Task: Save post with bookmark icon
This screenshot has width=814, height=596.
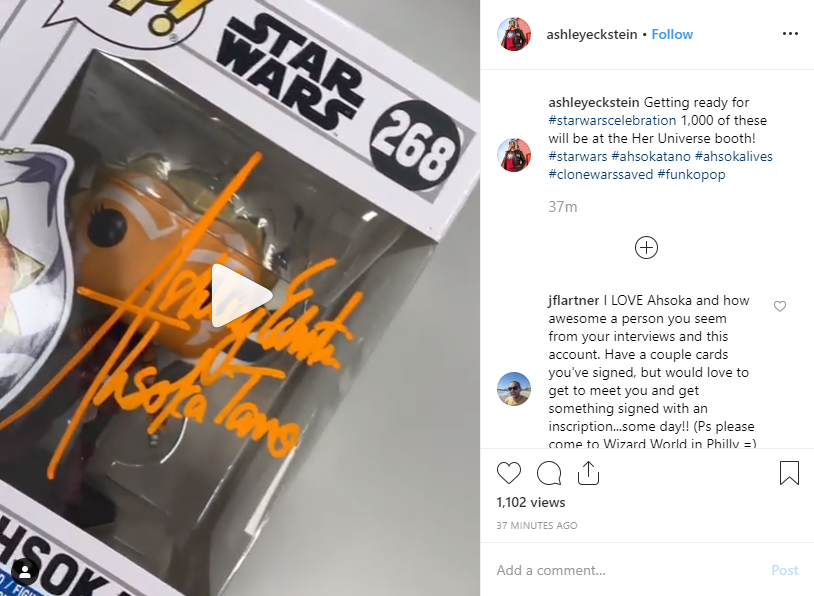Action: tap(789, 473)
